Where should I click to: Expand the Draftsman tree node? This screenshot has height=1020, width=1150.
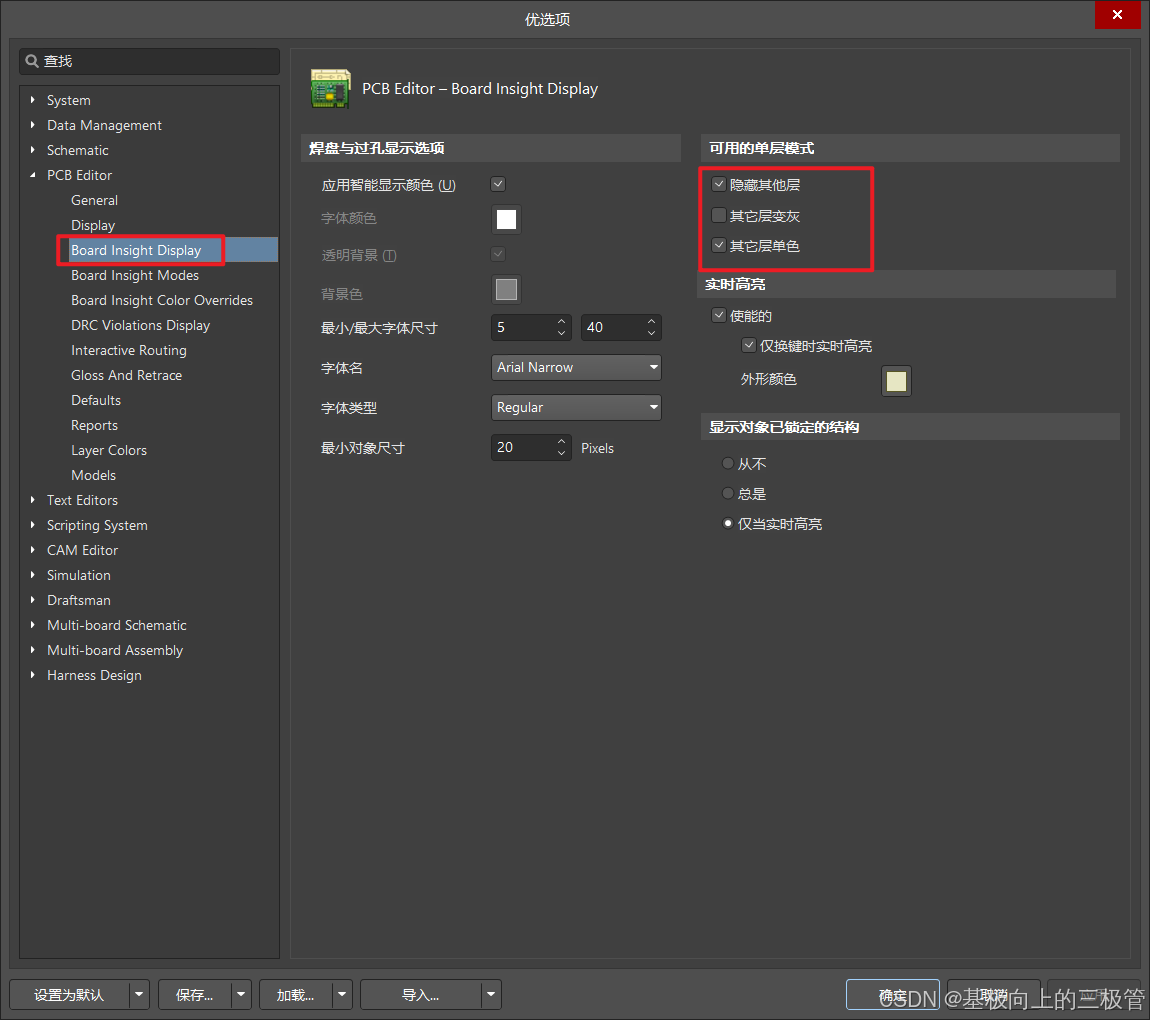(32, 599)
